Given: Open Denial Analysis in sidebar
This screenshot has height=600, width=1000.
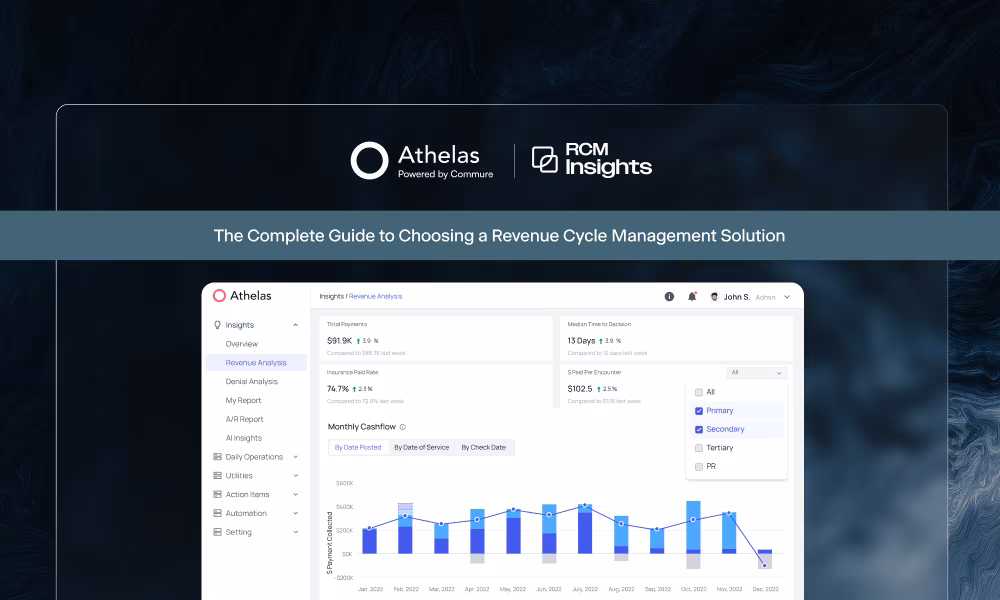Looking at the screenshot, I should tap(251, 382).
